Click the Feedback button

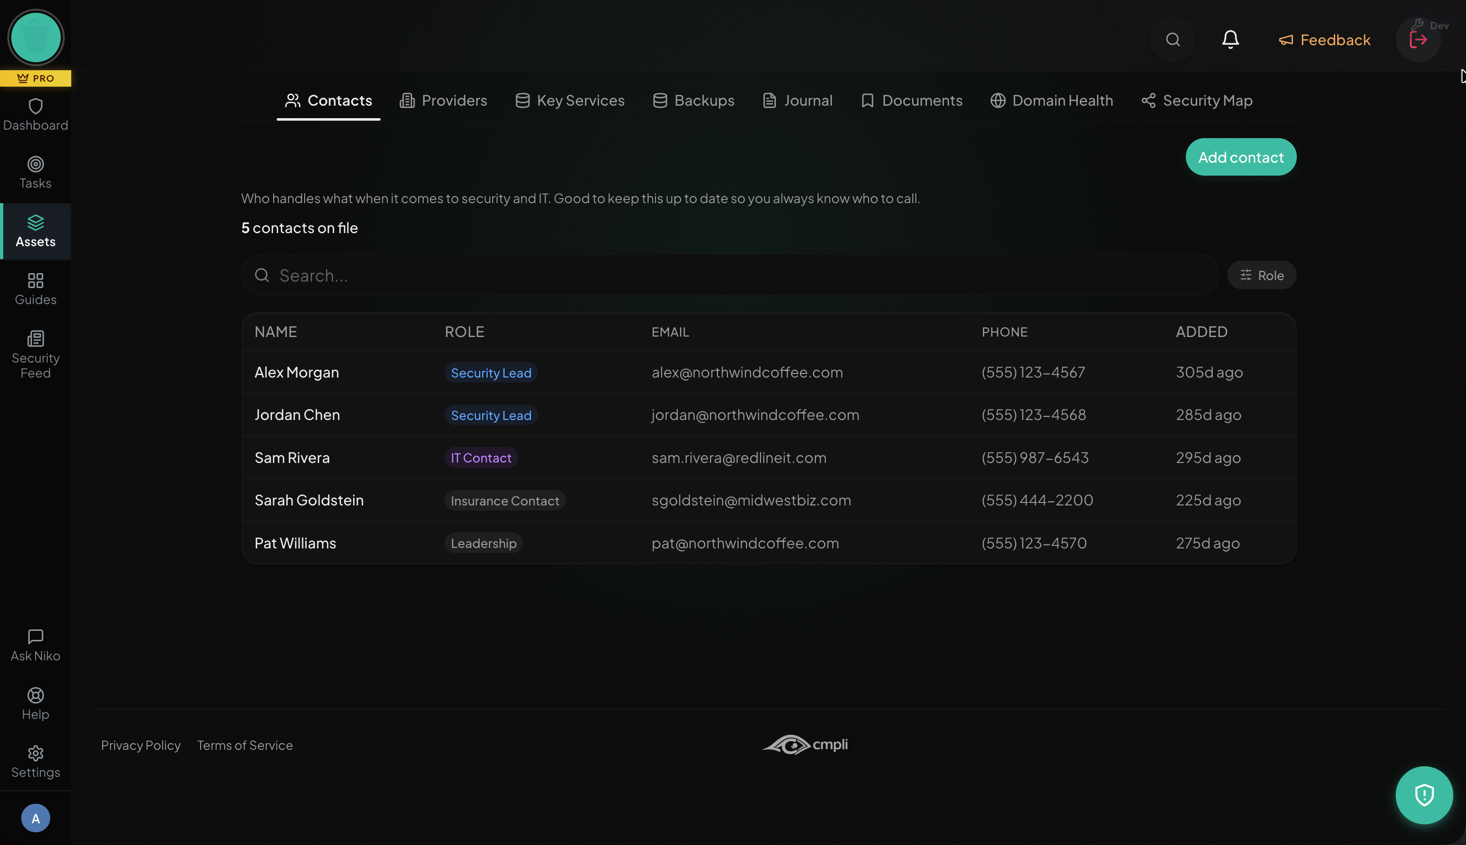[x=1324, y=40]
